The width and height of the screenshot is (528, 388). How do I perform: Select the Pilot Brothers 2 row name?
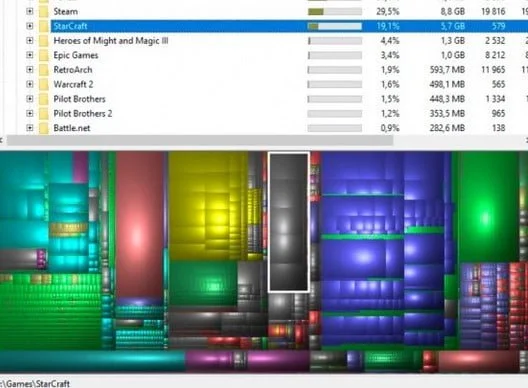[x=83, y=114]
